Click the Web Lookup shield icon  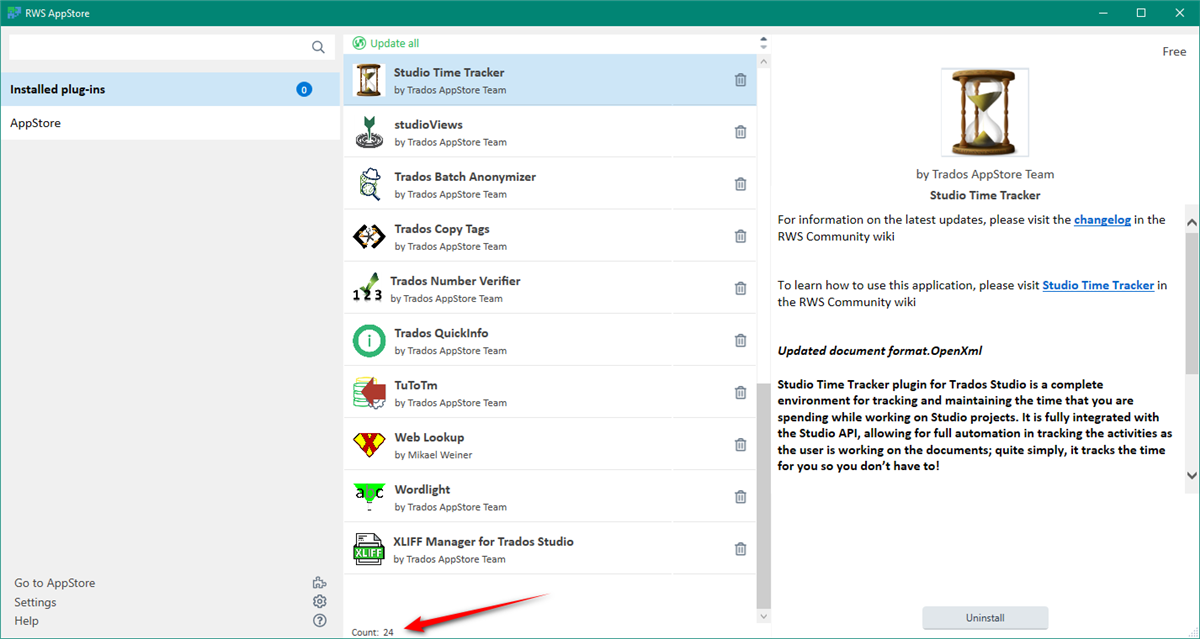pyautogui.click(x=368, y=444)
